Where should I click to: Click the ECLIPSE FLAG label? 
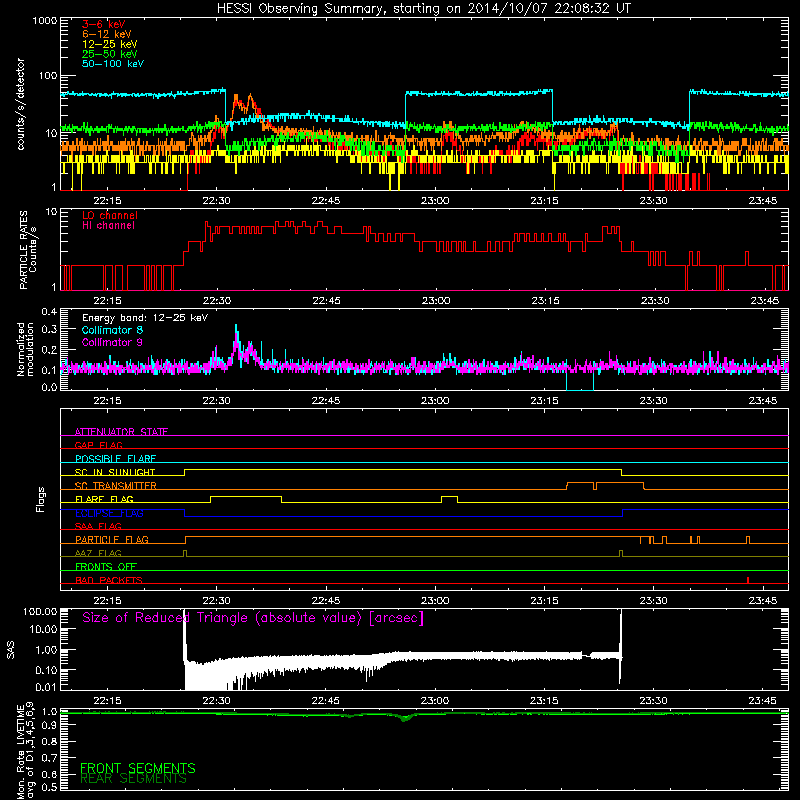[109, 513]
